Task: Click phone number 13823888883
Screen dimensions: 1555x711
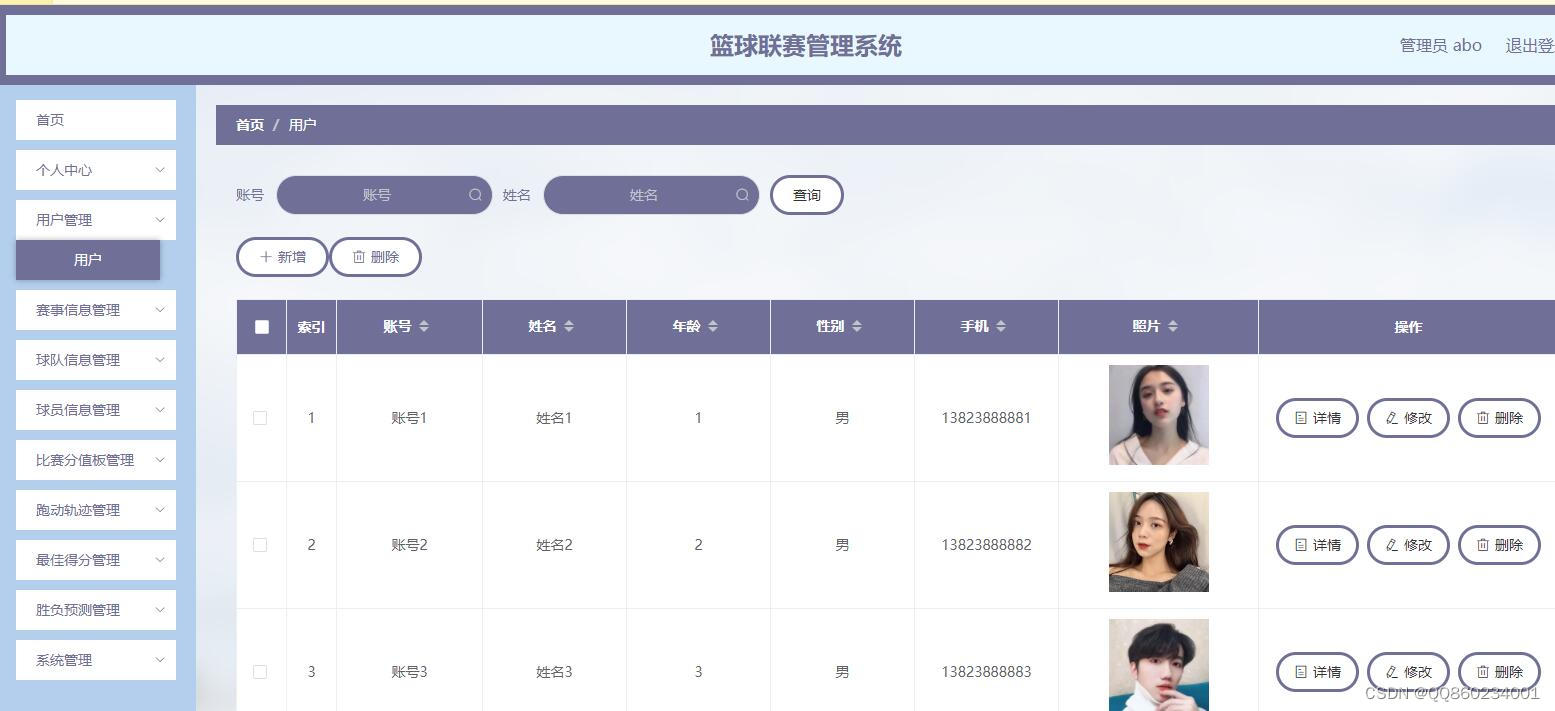Action: [986, 672]
